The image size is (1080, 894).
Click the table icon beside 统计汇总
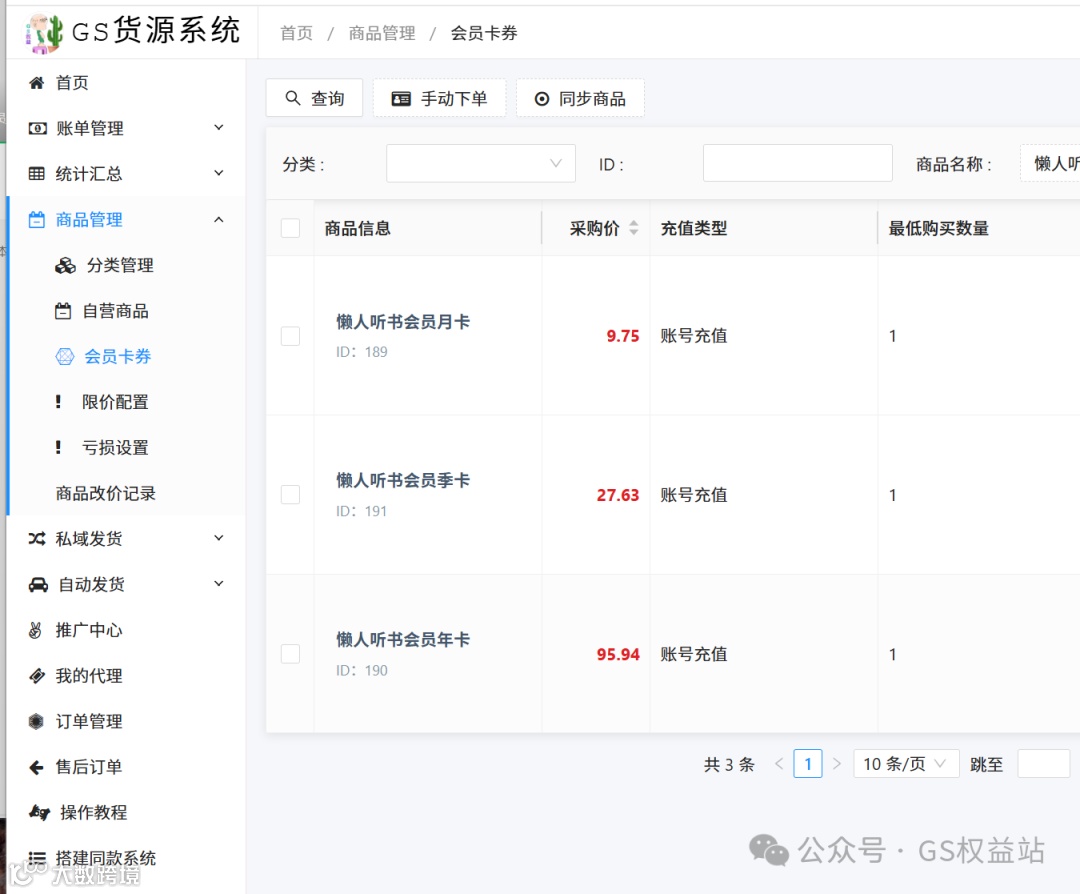(37, 174)
